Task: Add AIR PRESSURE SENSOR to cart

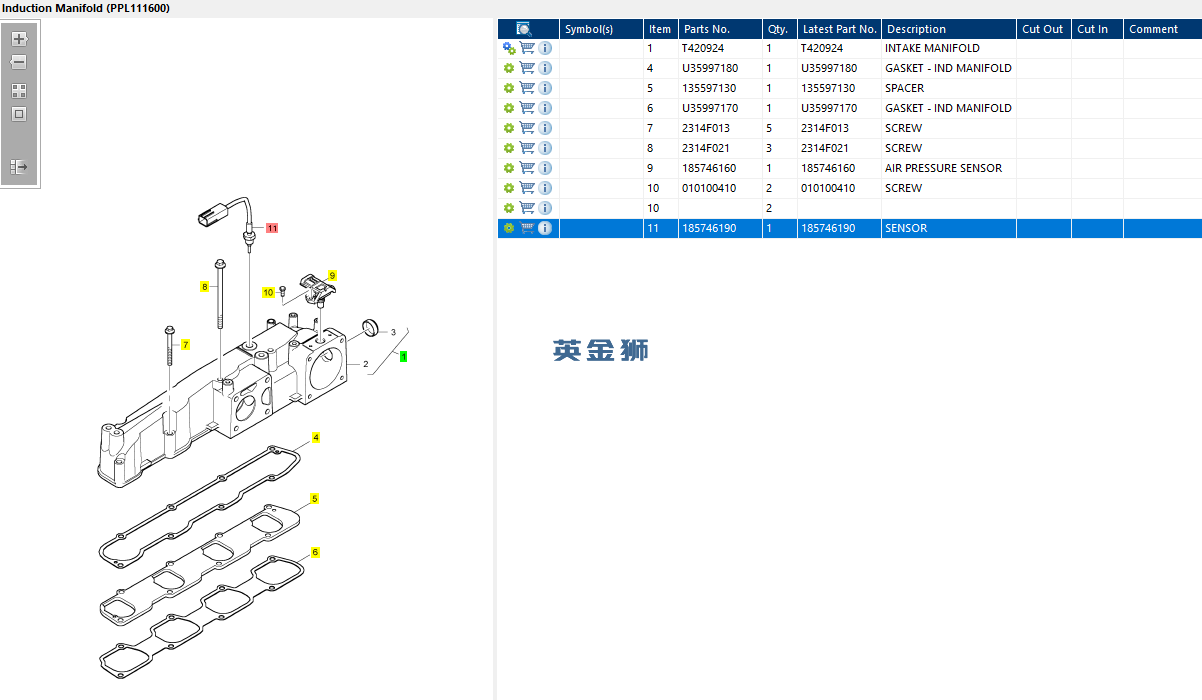Action: pyautogui.click(x=527, y=168)
